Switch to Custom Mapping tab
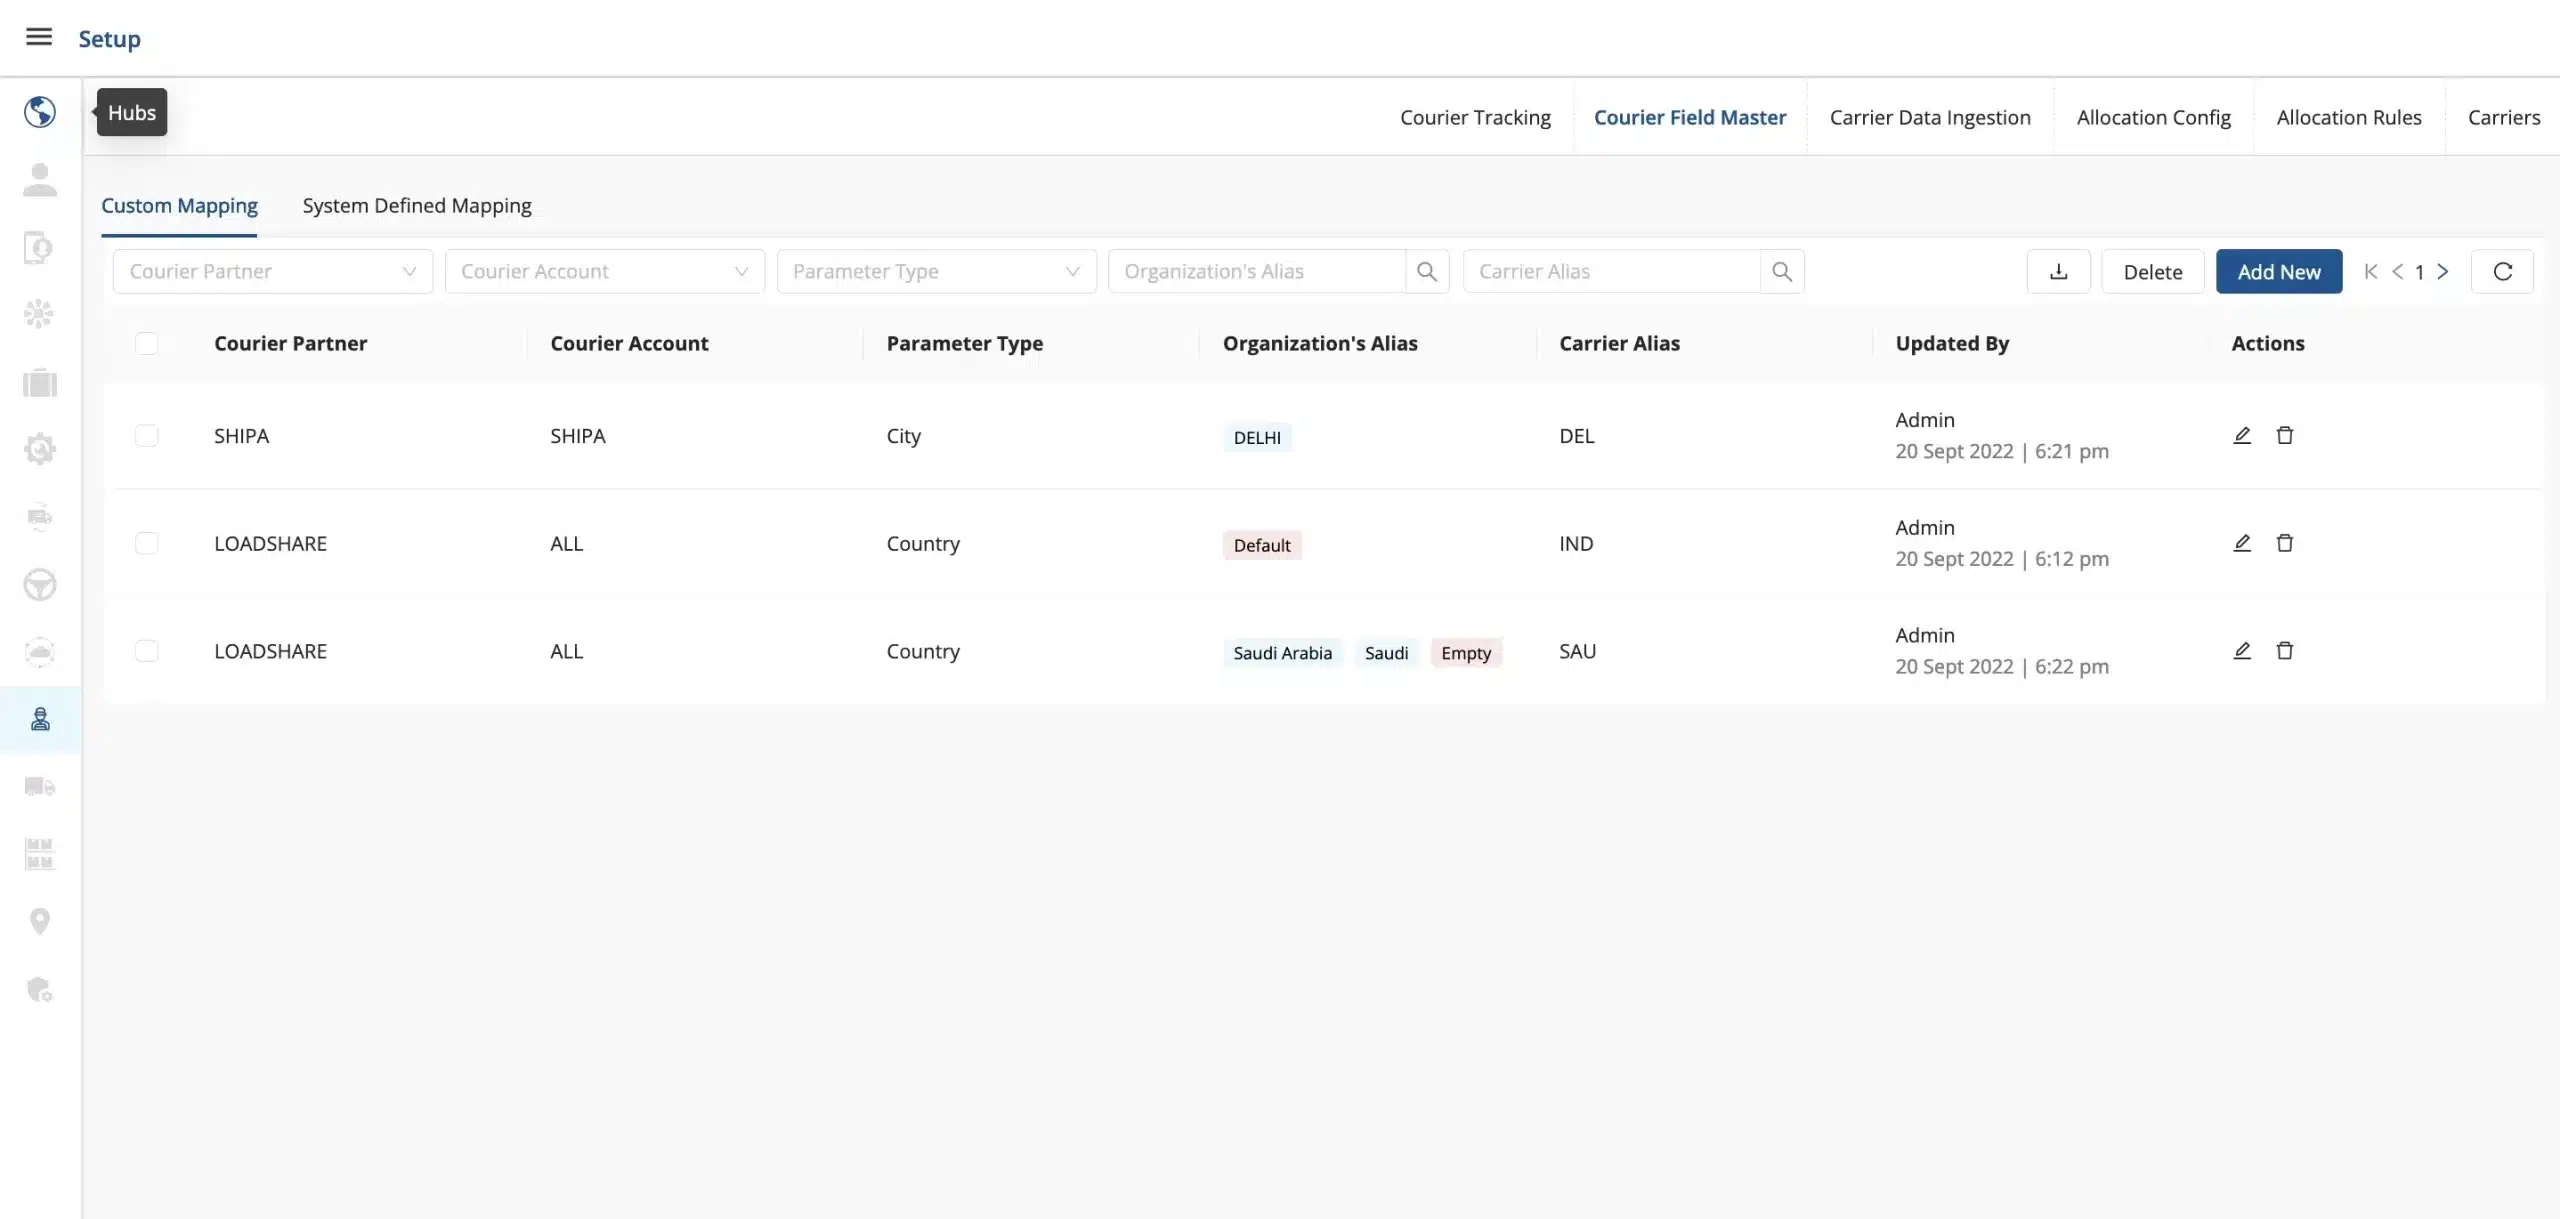The image size is (2560, 1219). 179,205
